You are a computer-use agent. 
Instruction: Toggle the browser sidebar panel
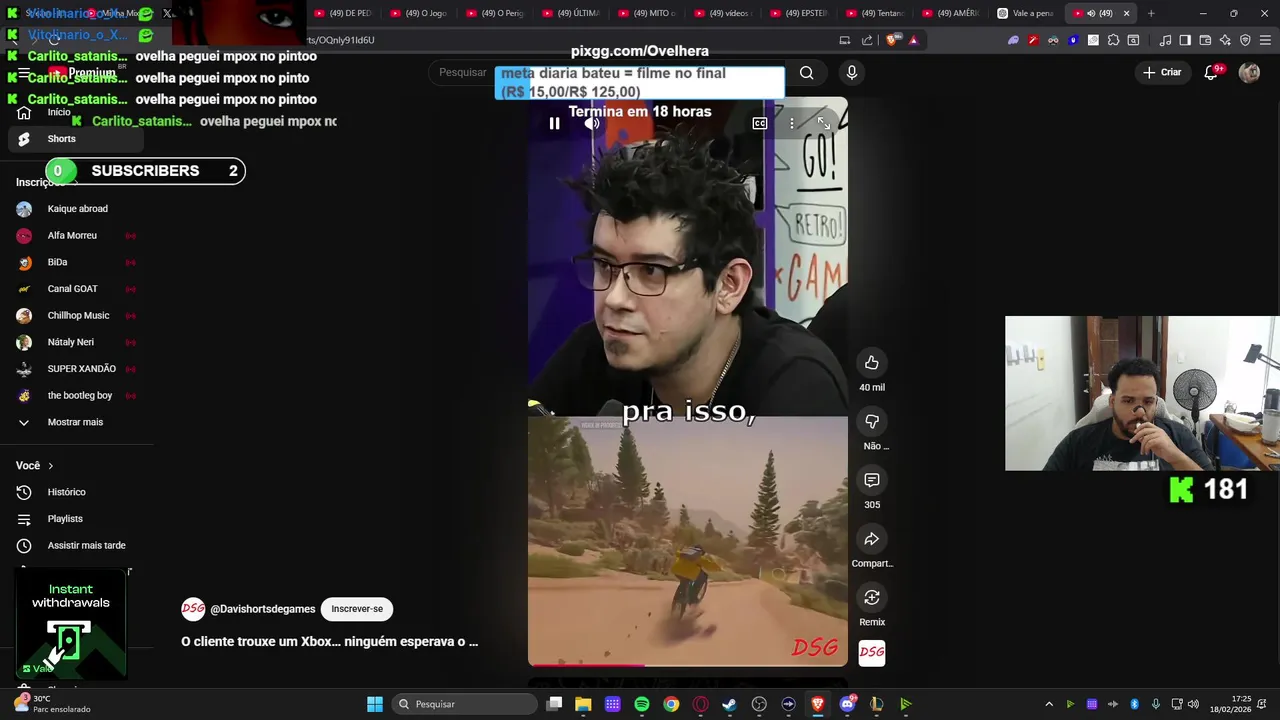point(1185,40)
